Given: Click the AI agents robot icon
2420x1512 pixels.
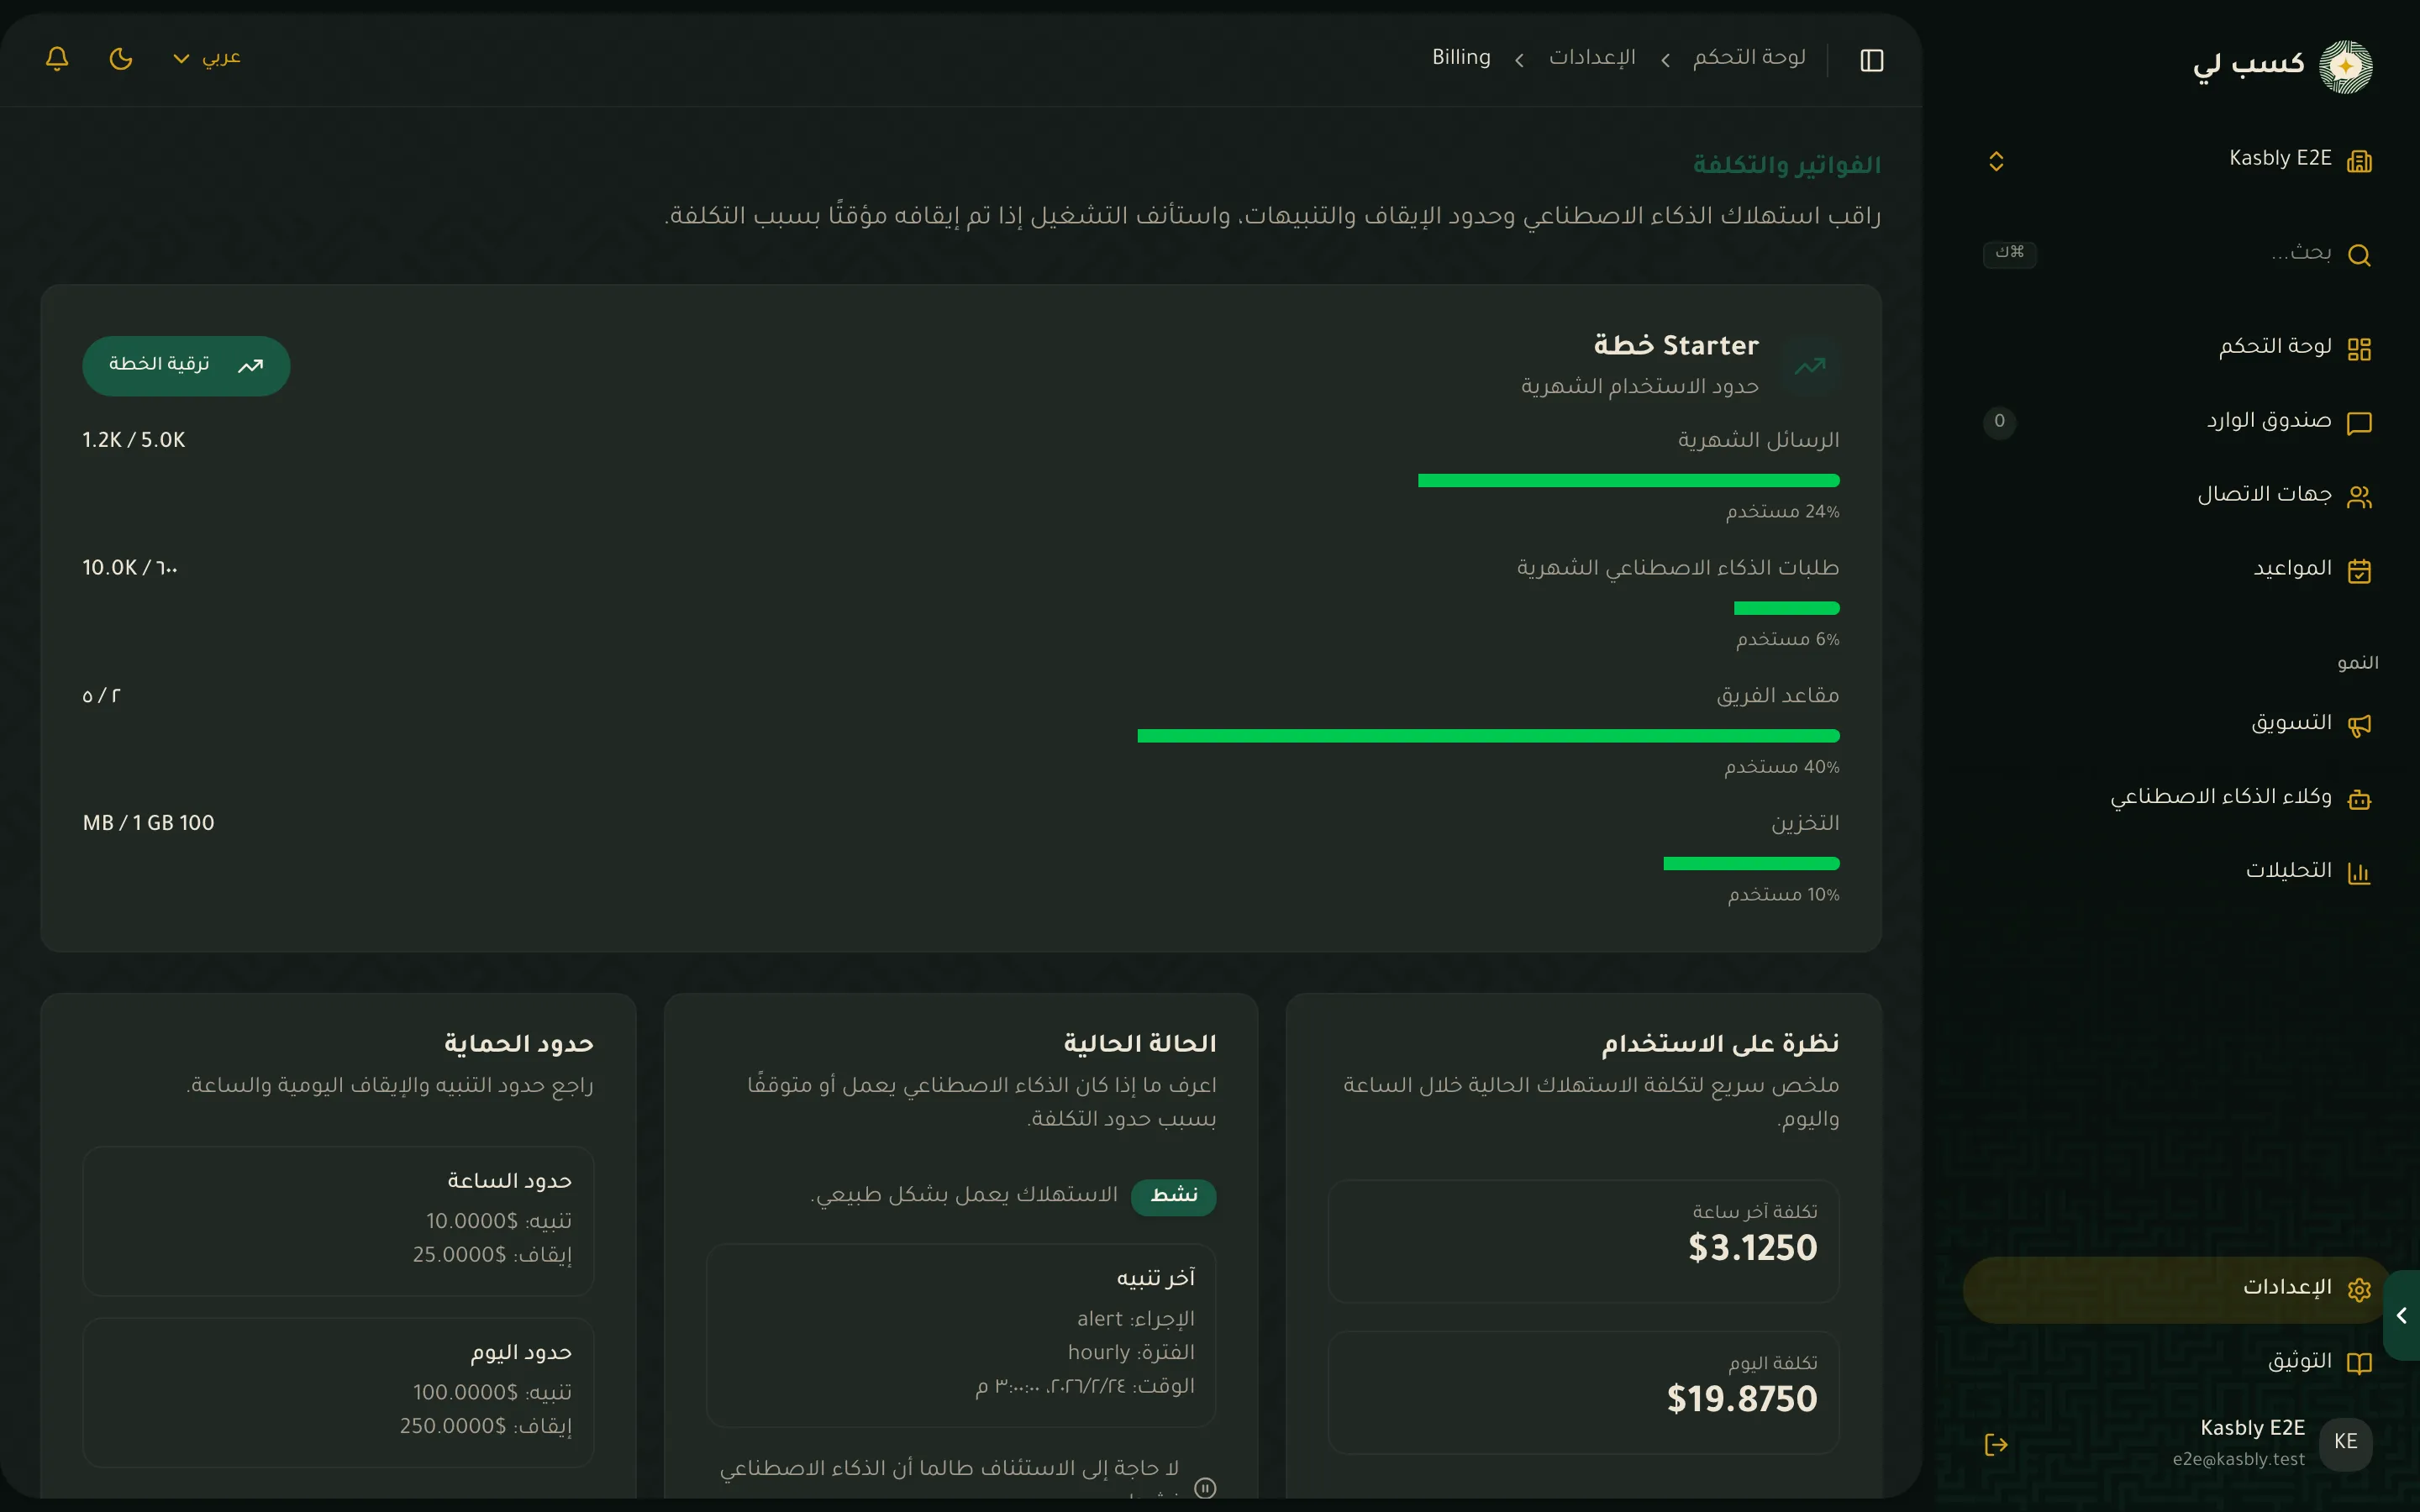Looking at the screenshot, I should tap(2359, 799).
